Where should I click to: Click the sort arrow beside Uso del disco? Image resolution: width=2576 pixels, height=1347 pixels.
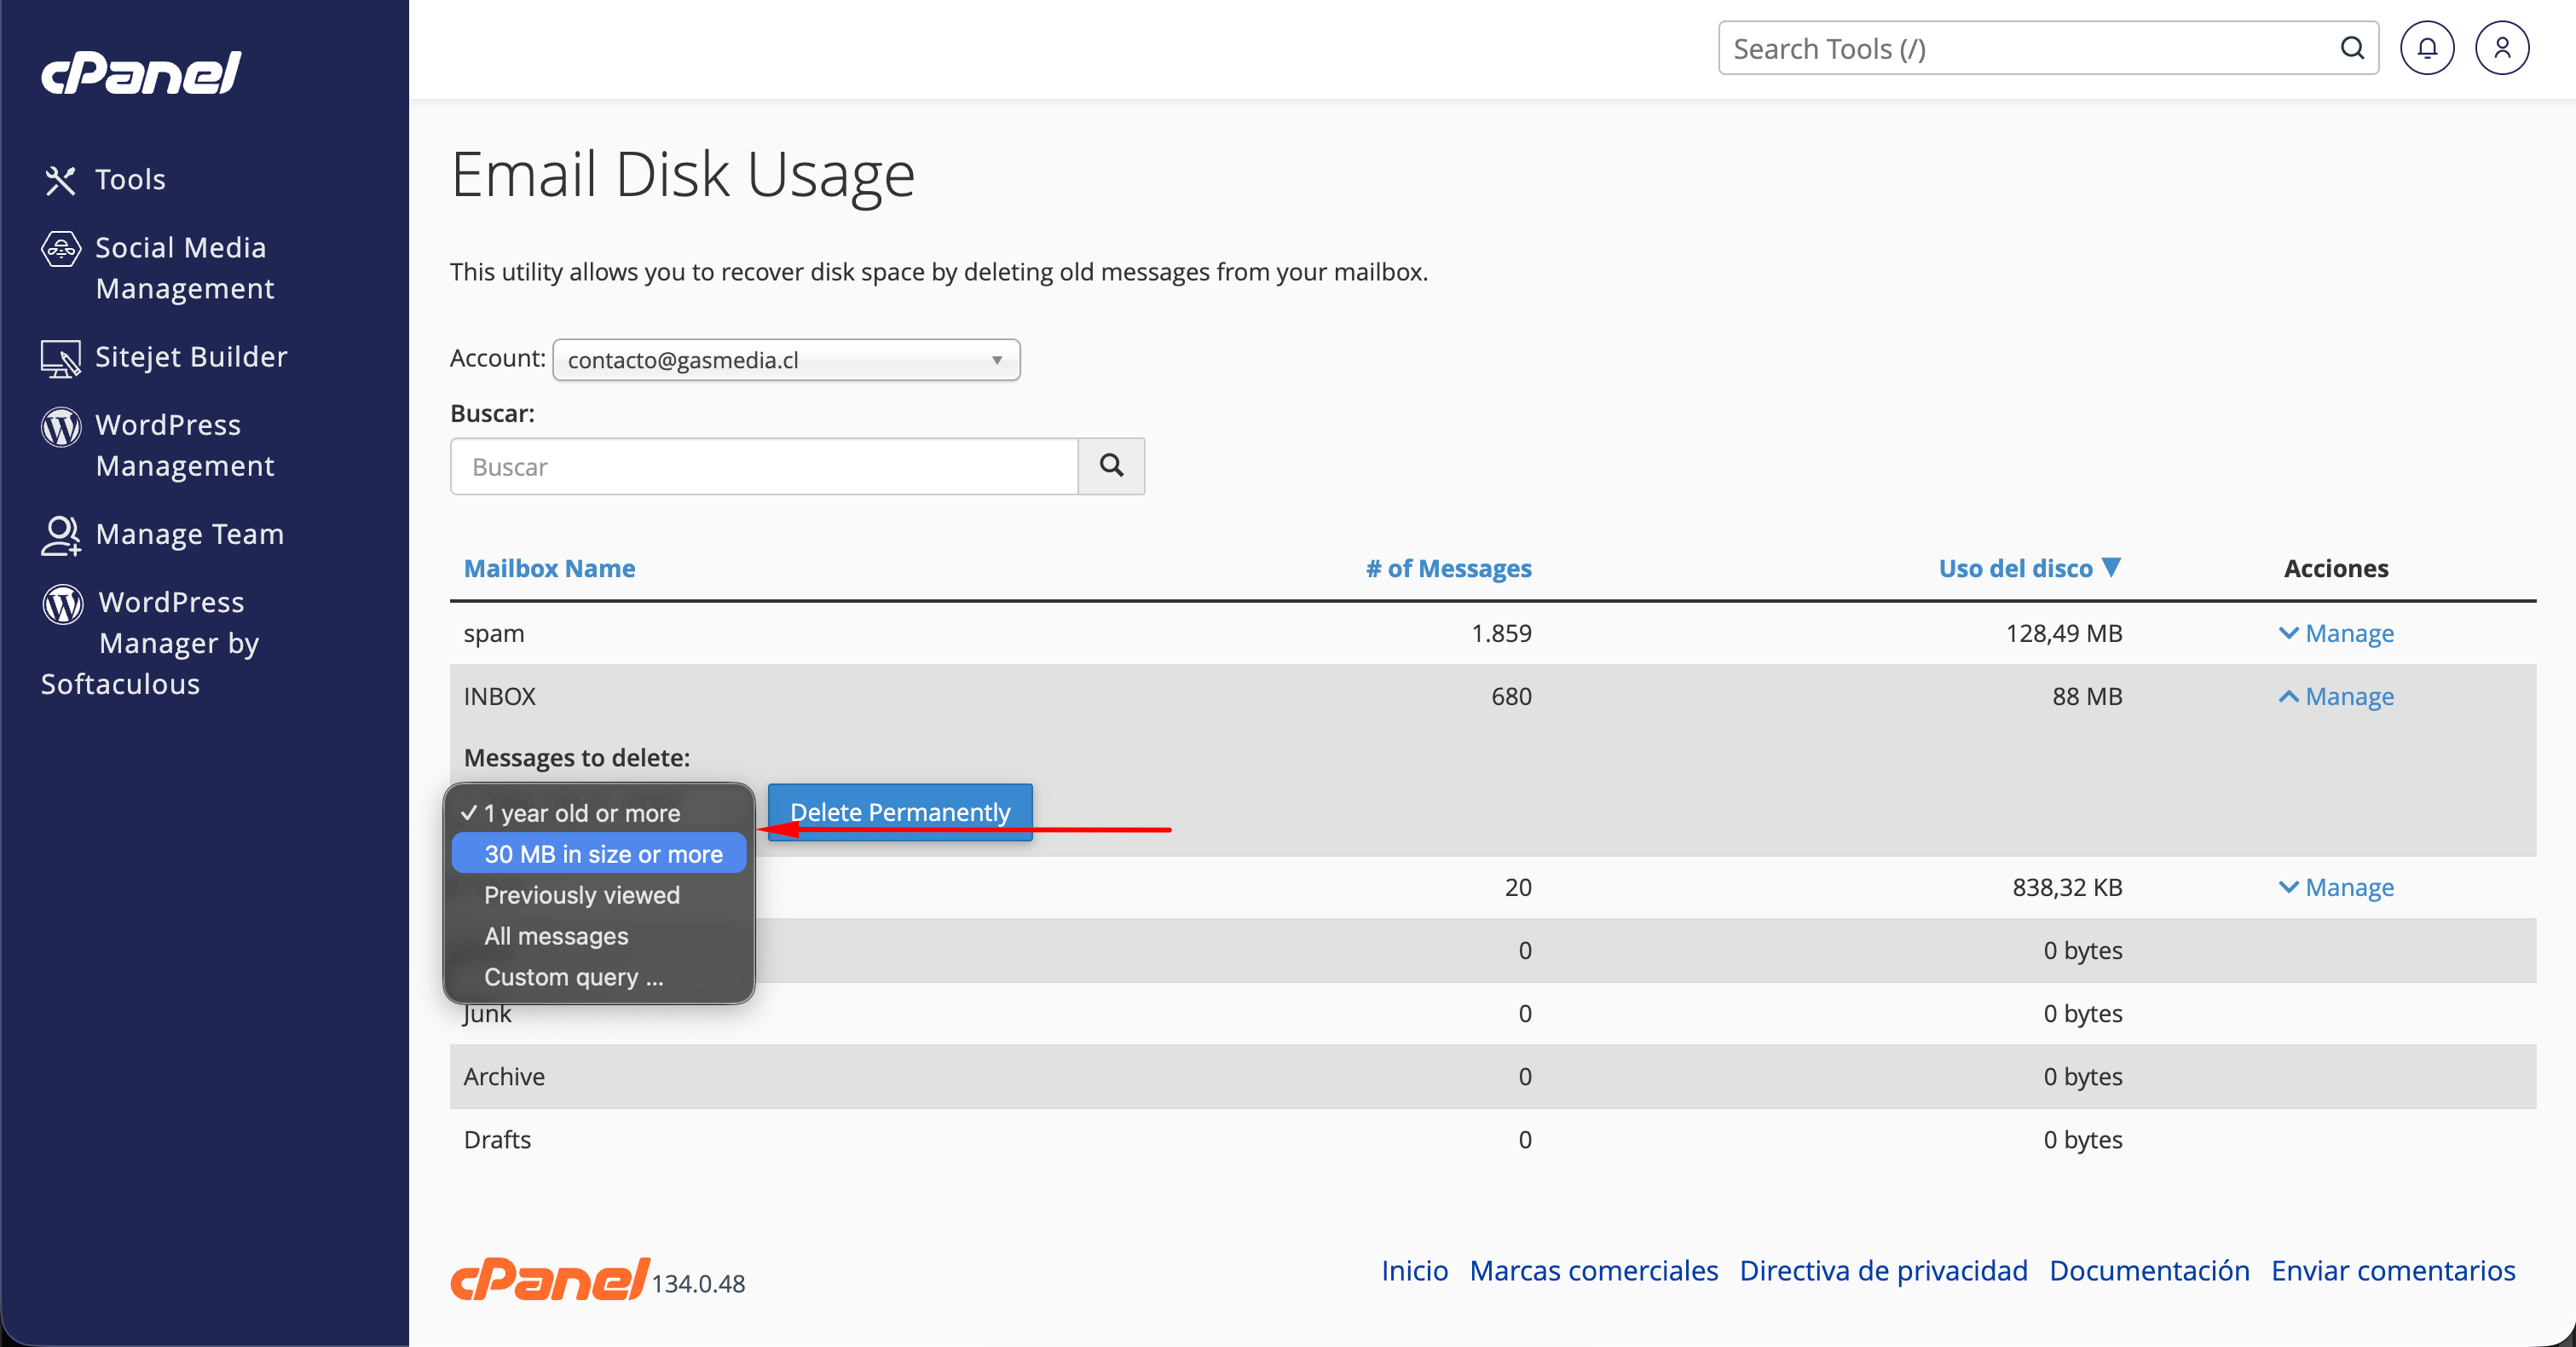pyautogui.click(x=2111, y=567)
